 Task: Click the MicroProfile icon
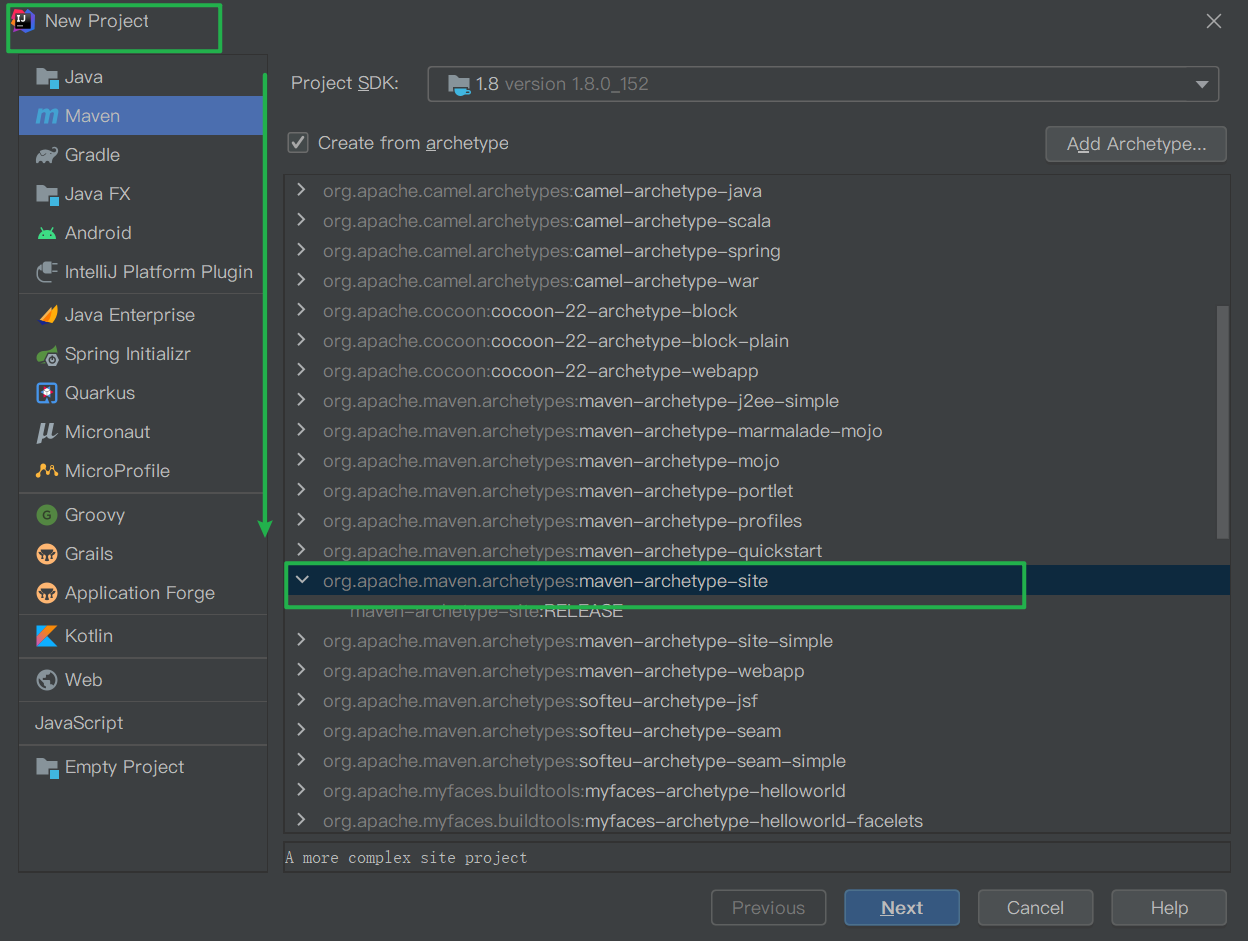tap(47, 471)
